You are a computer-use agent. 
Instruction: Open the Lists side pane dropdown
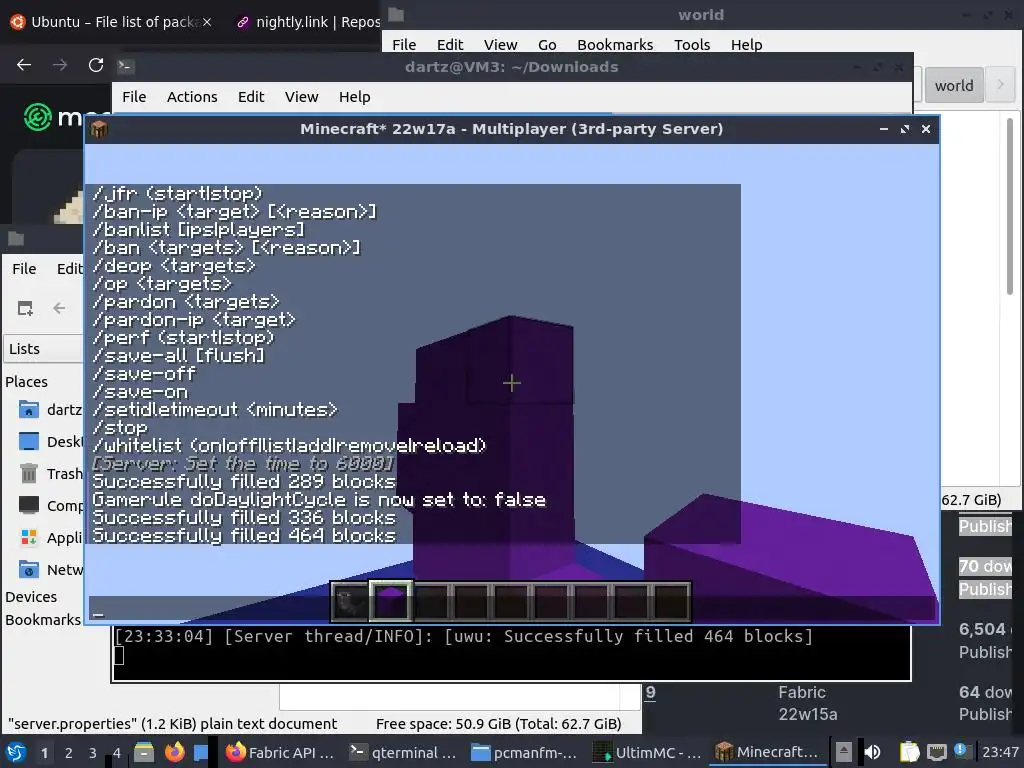pyautogui.click(x=43, y=349)
